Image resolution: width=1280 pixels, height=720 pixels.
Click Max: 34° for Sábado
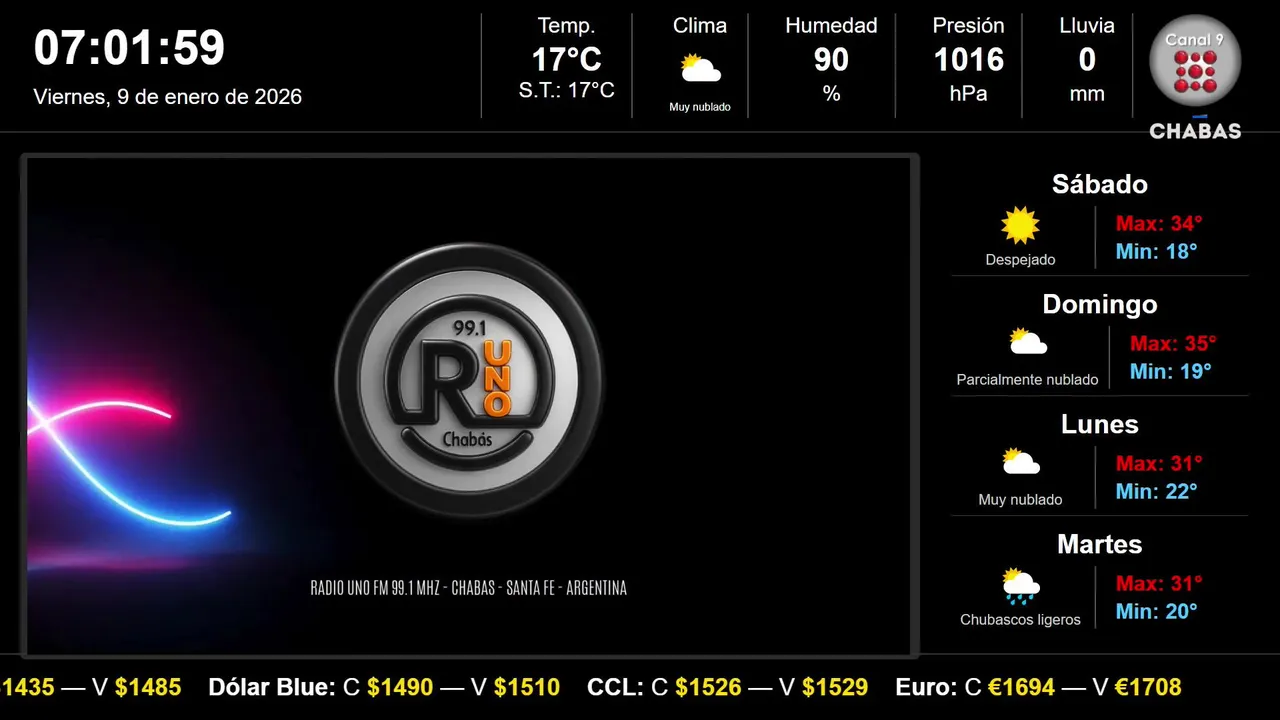pyautogui.click(x=1159, y=223)
